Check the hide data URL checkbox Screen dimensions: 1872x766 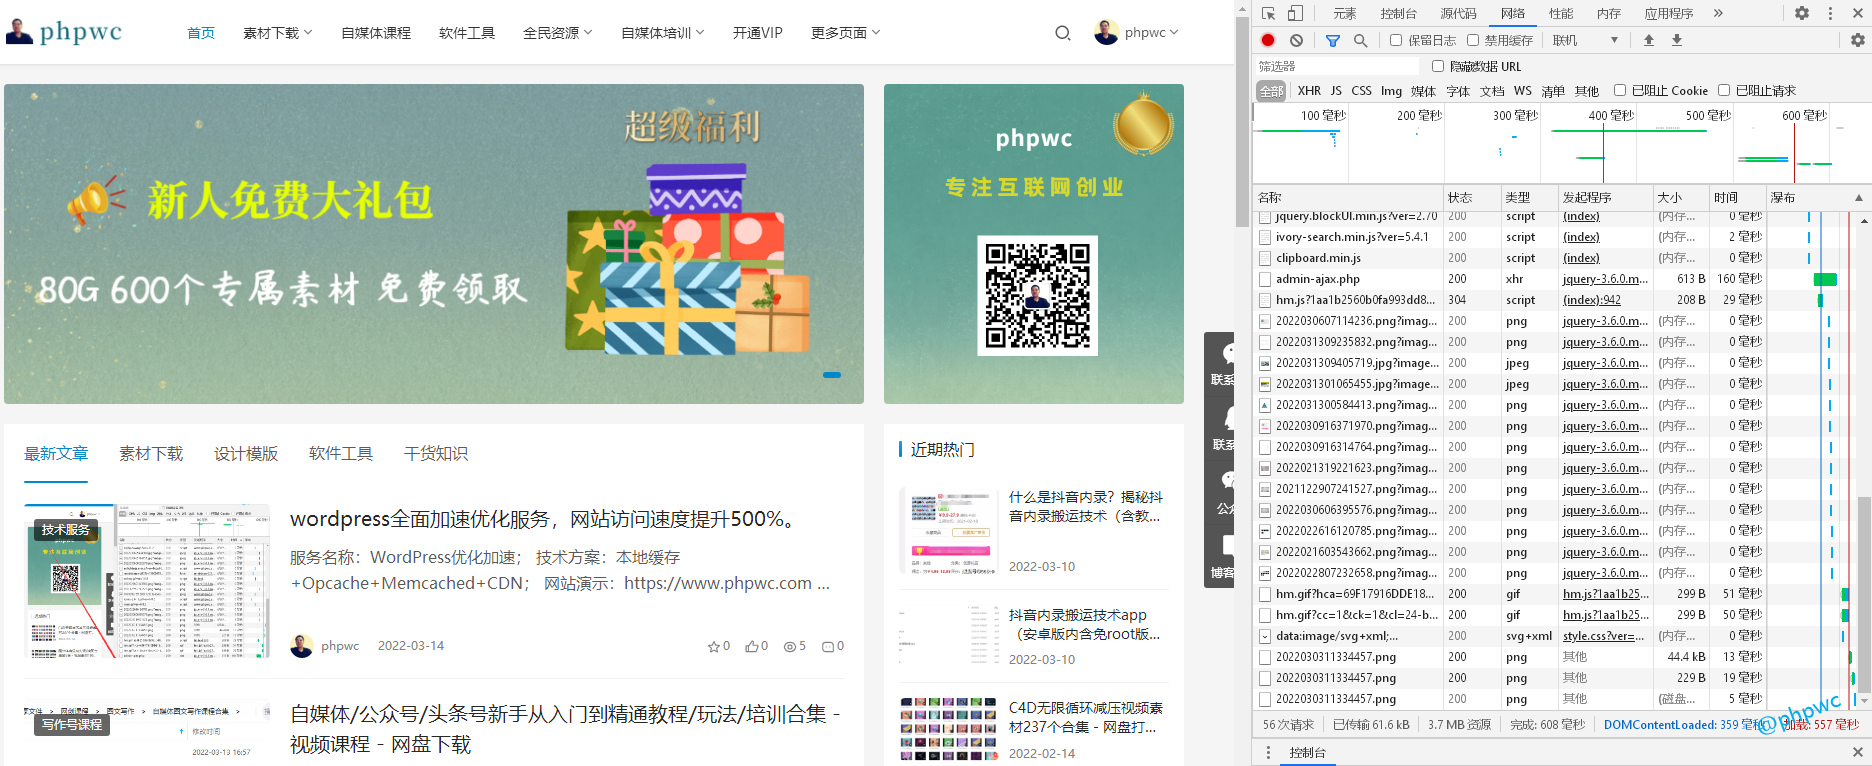(1438, 66)
